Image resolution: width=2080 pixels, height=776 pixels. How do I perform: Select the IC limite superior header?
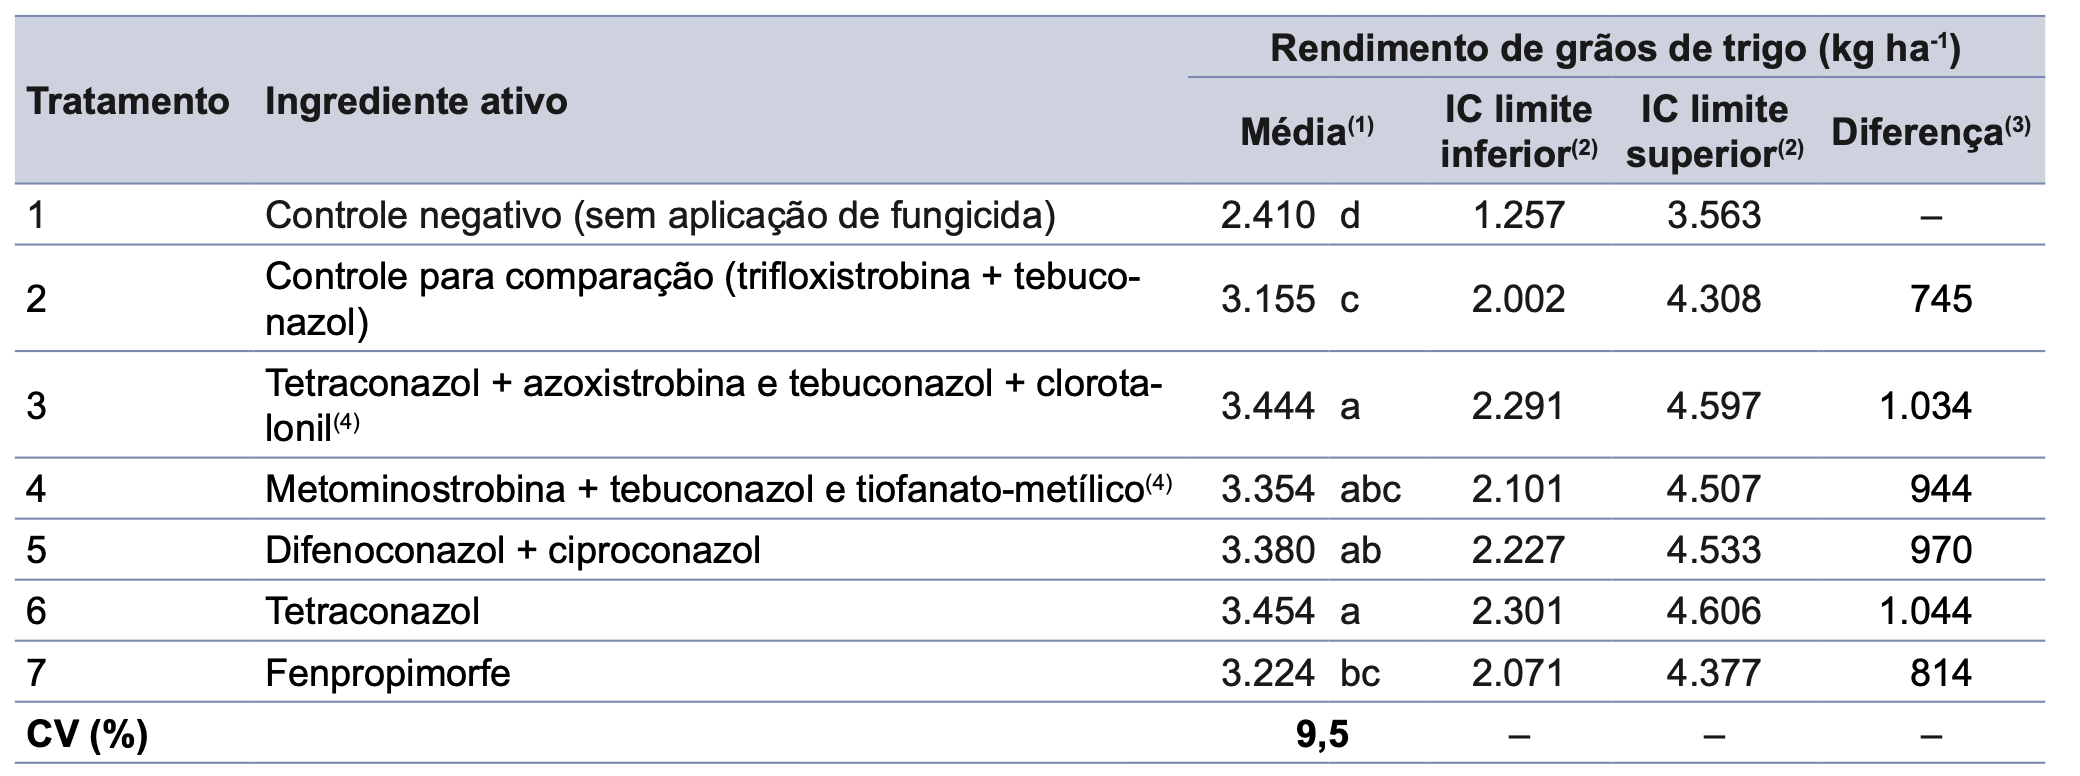pos(1714,132)
